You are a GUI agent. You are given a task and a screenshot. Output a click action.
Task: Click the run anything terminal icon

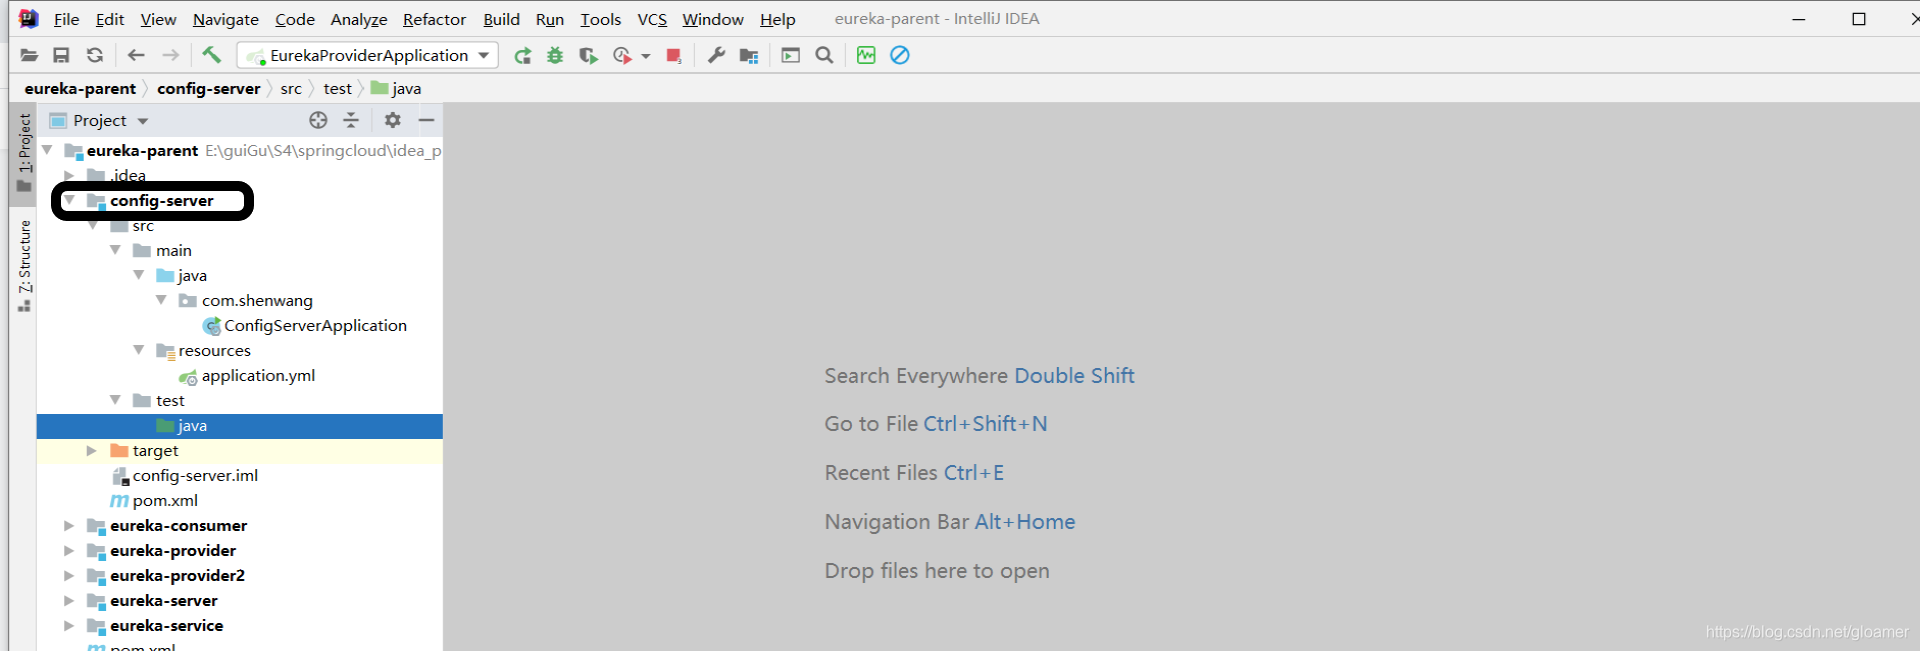pos(791,55)
